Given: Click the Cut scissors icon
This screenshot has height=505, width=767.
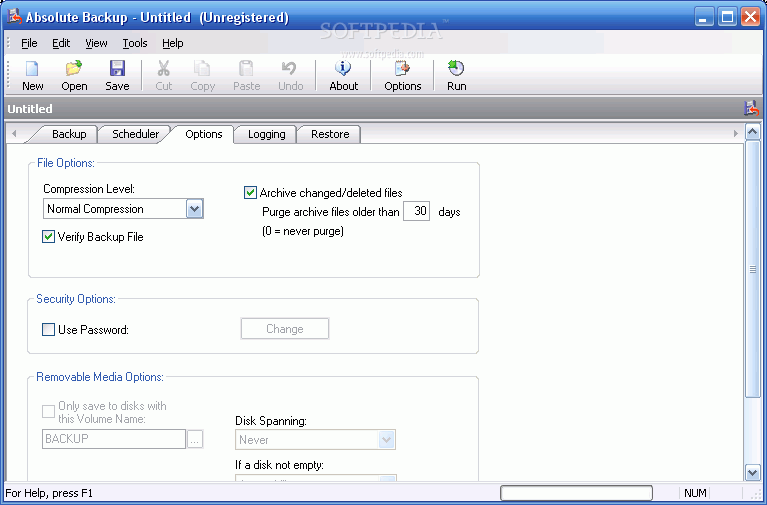Looking at the screenshot, I should (163, 69).
